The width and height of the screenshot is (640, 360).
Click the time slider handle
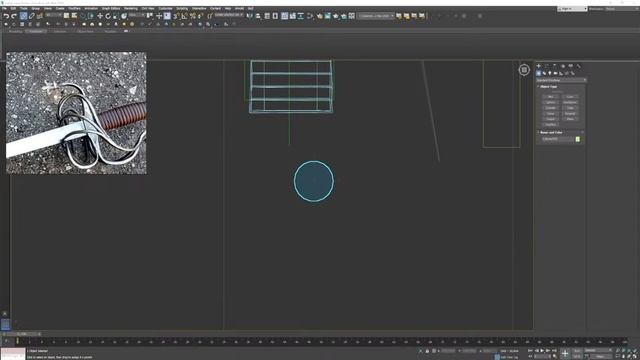[x=21, y=334]
